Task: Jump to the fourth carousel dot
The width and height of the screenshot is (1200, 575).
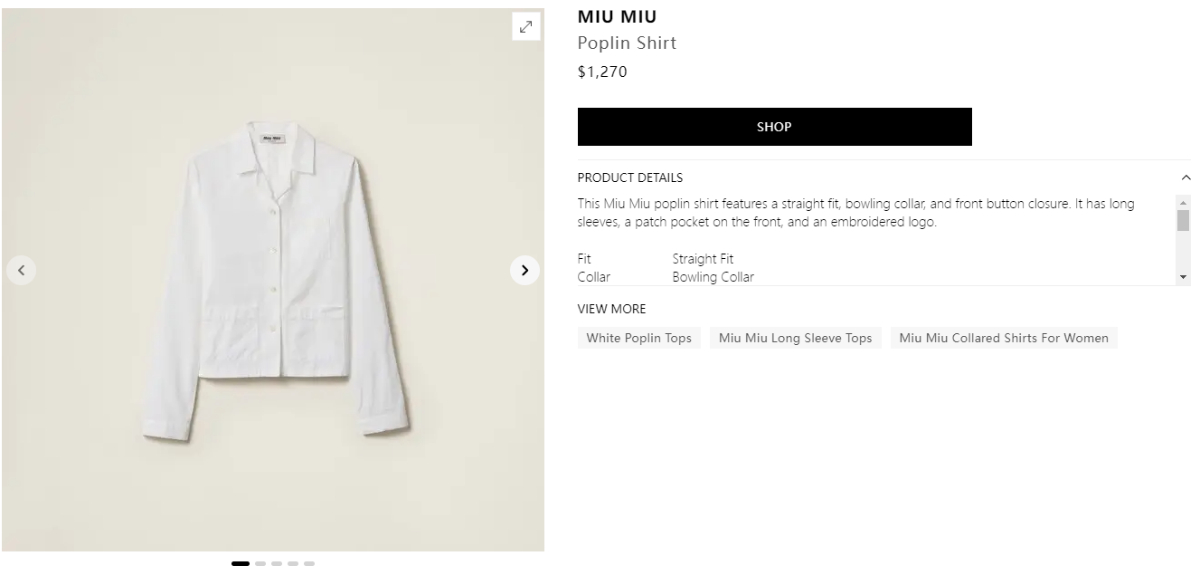Action: point(293,564)
